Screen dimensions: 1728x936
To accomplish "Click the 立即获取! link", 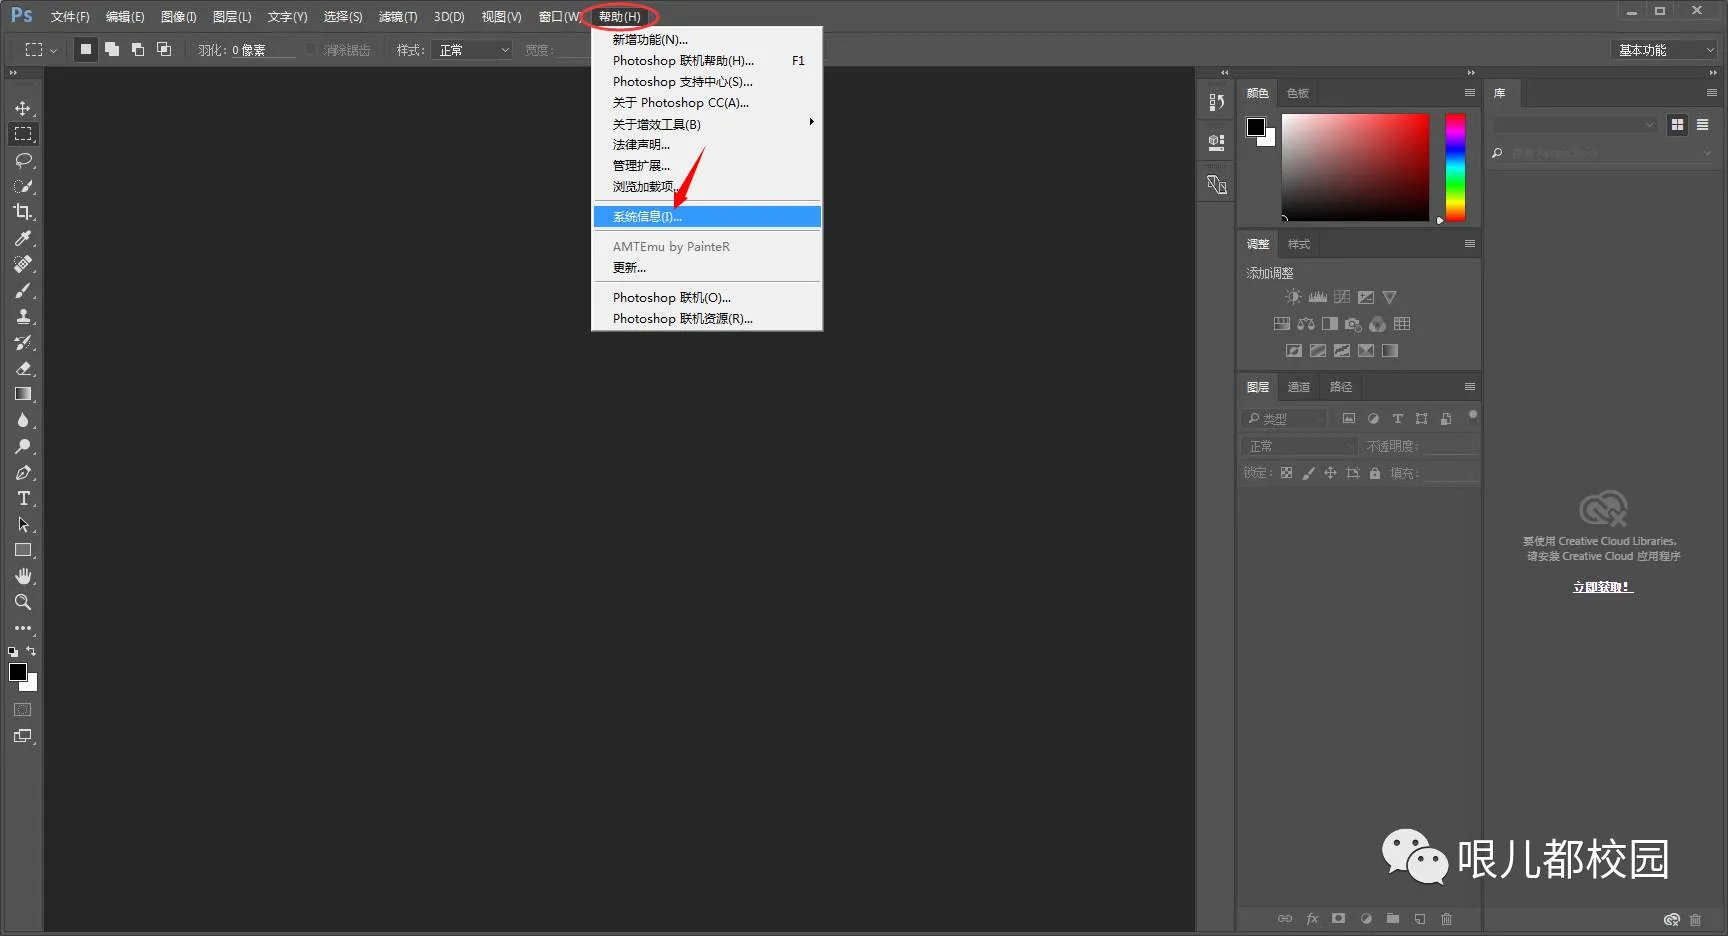I will [x=1602, y=587].
